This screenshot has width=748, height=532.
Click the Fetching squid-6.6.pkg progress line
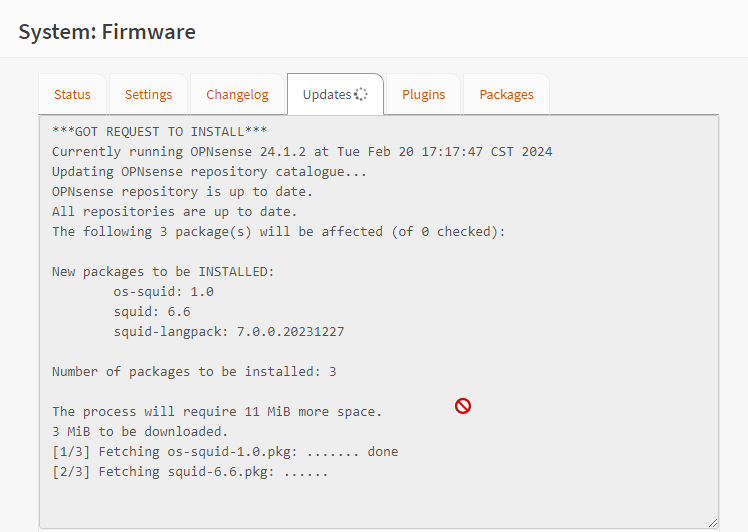[x=190, y=472]
